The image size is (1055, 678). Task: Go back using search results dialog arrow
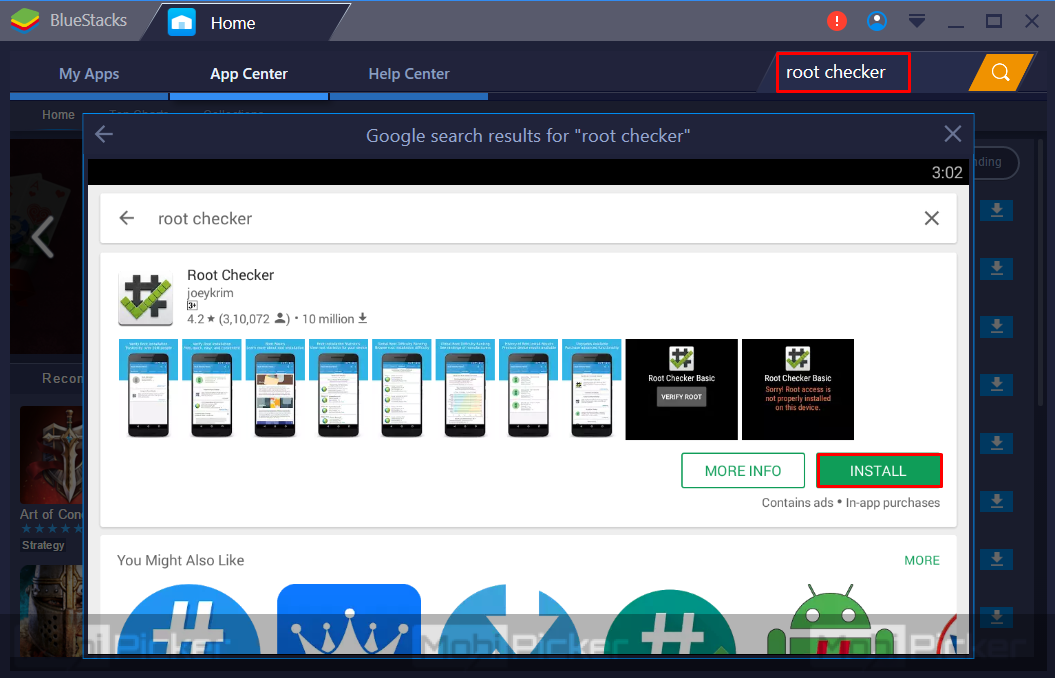[104, 135]
